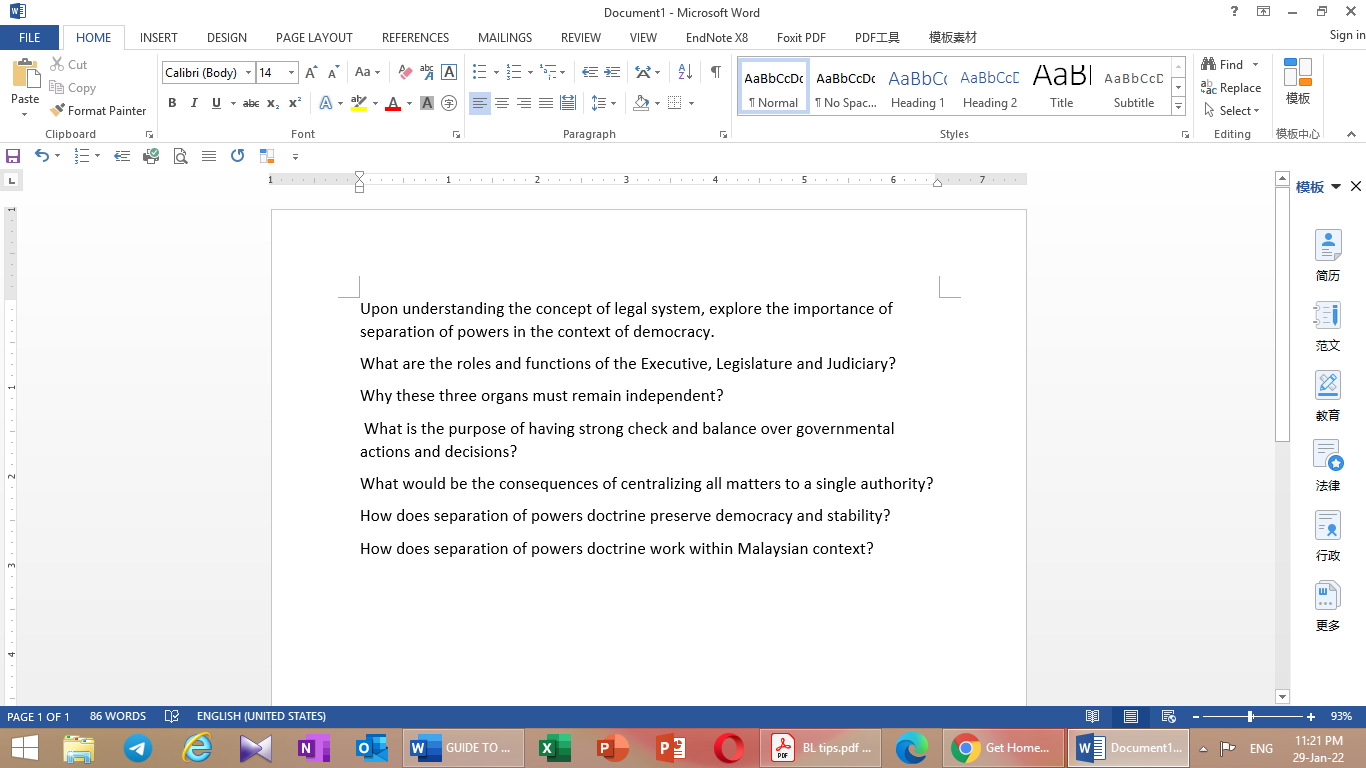1366x768 pixels.
Task: Clear all formatting with the eraser icon
Action: click(x=405, y=72)
